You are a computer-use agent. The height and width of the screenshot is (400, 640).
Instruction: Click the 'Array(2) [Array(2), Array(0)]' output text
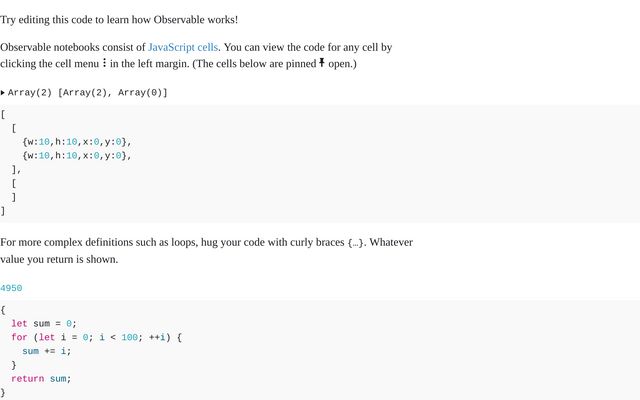[x=88, y=93]
